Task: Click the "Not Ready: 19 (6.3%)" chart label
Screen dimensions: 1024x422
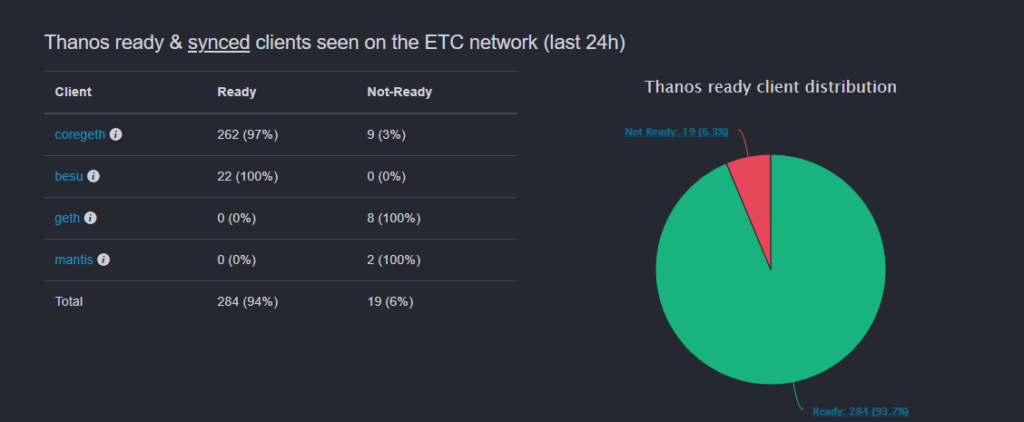Action: coord(678,131)
